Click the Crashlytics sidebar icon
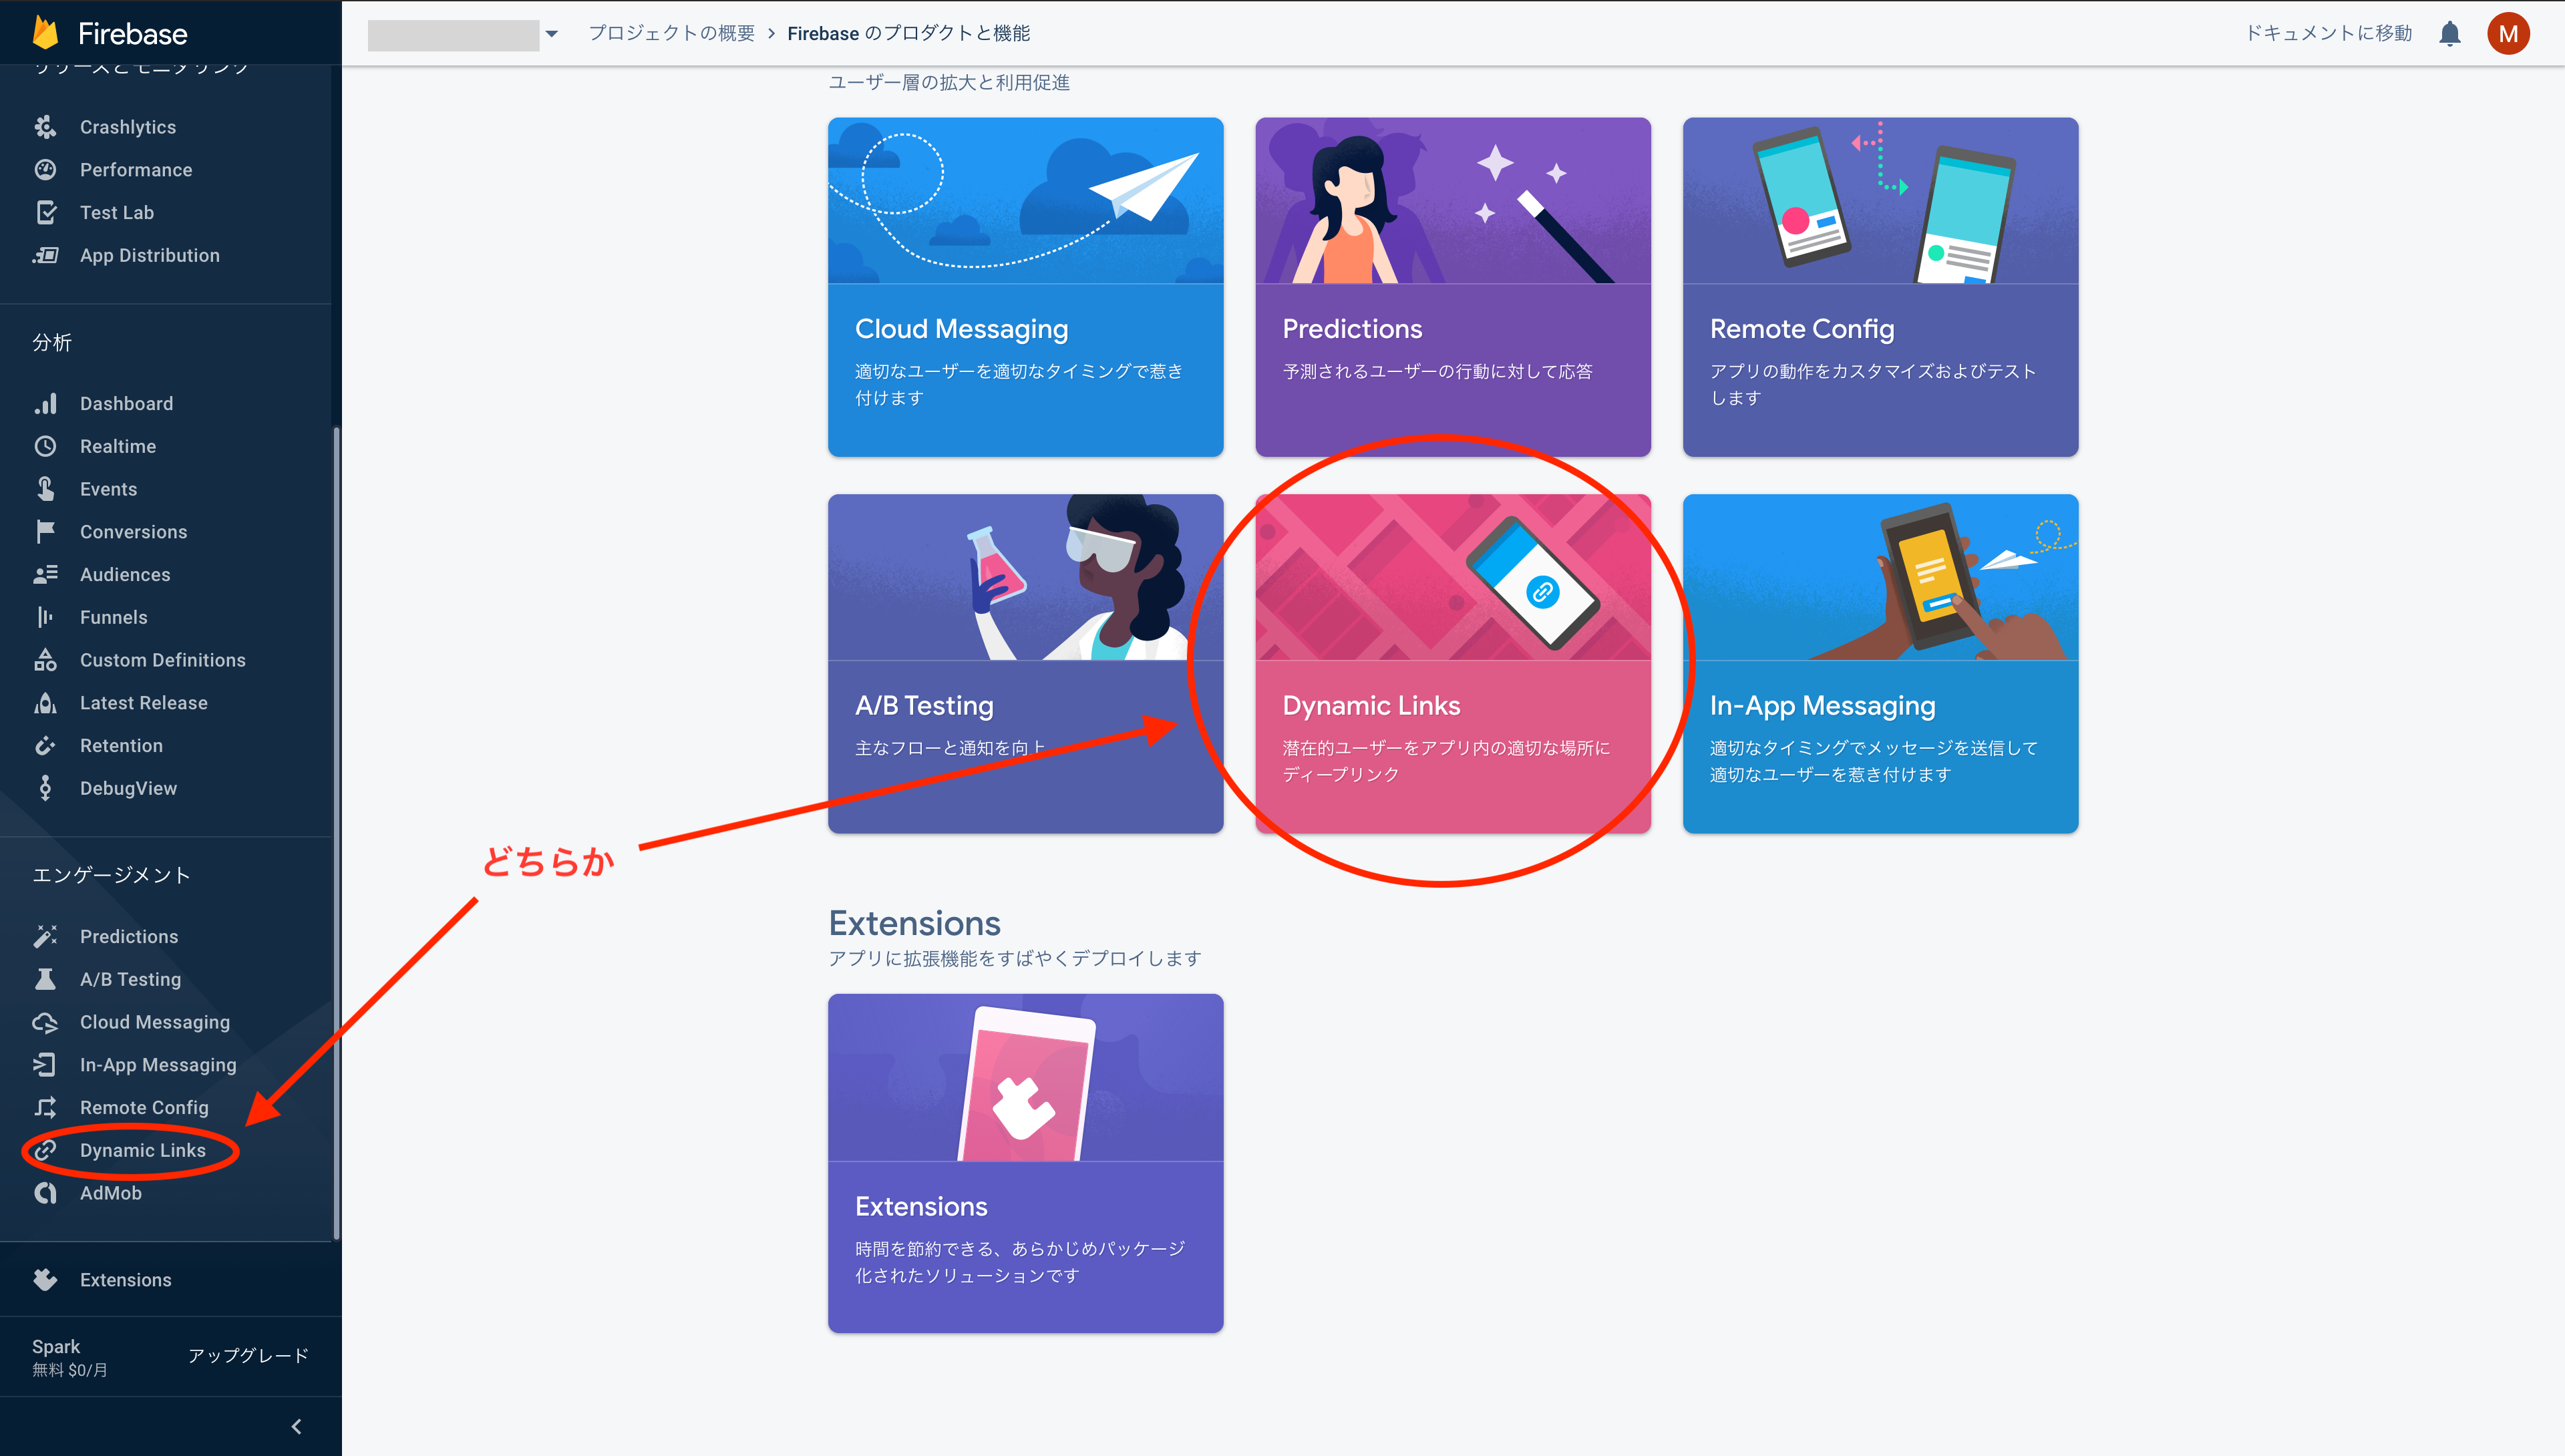Screen dimensions: 2565x1456 [x=45, y=127]
